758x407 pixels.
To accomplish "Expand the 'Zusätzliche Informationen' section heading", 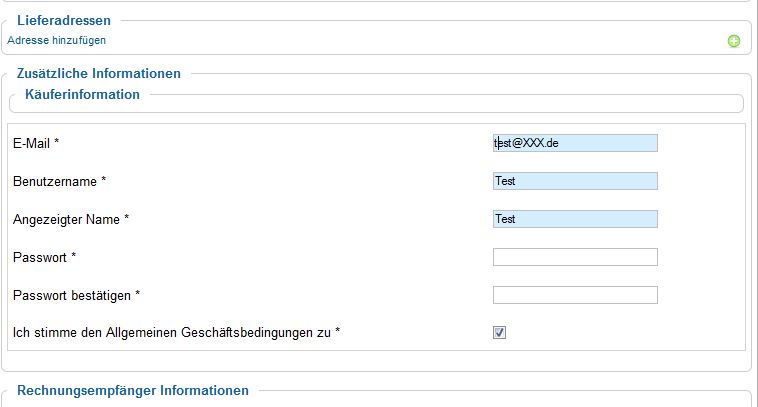I will (99, 73).
